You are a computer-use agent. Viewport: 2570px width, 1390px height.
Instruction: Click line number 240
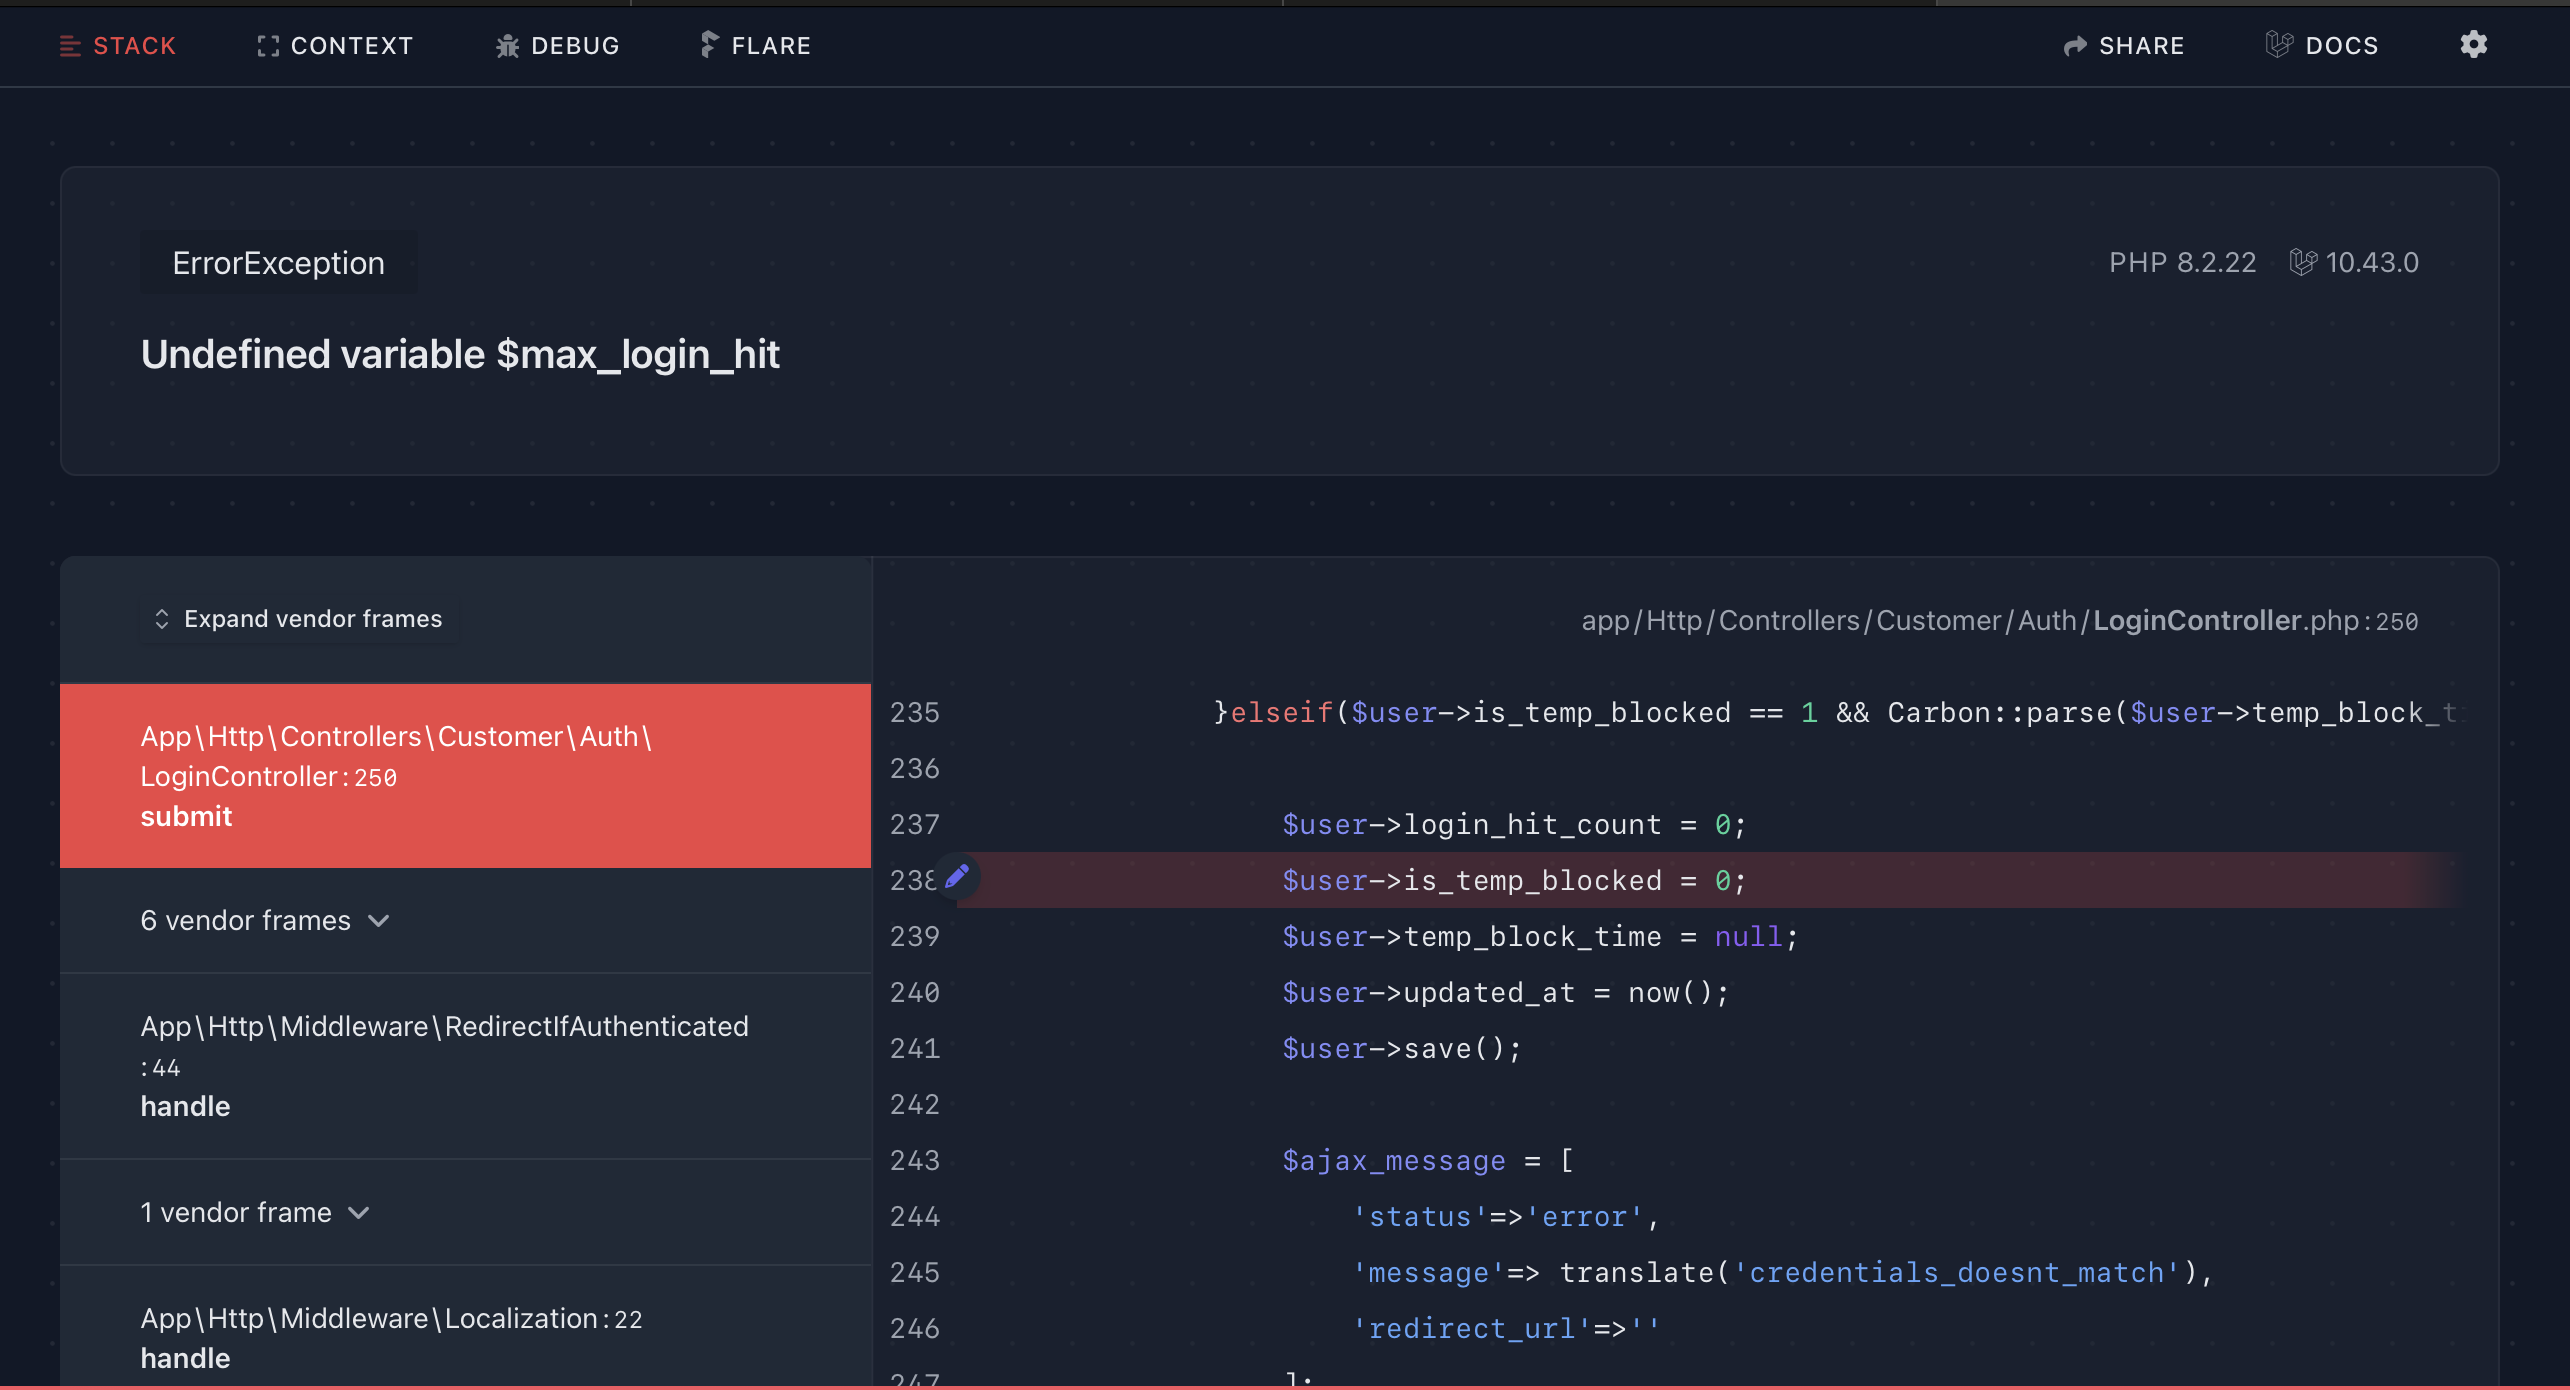click(915, 992)
